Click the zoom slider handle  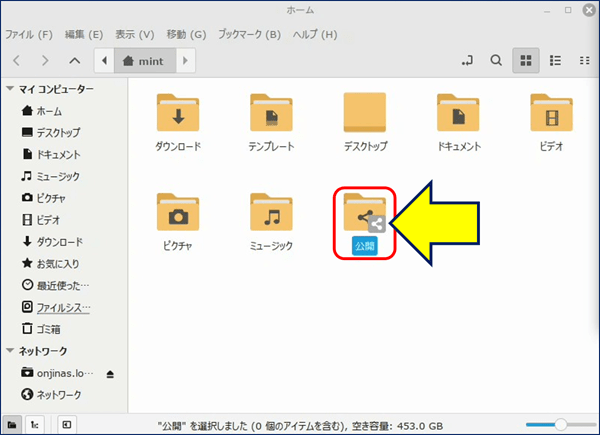[561, 424]
